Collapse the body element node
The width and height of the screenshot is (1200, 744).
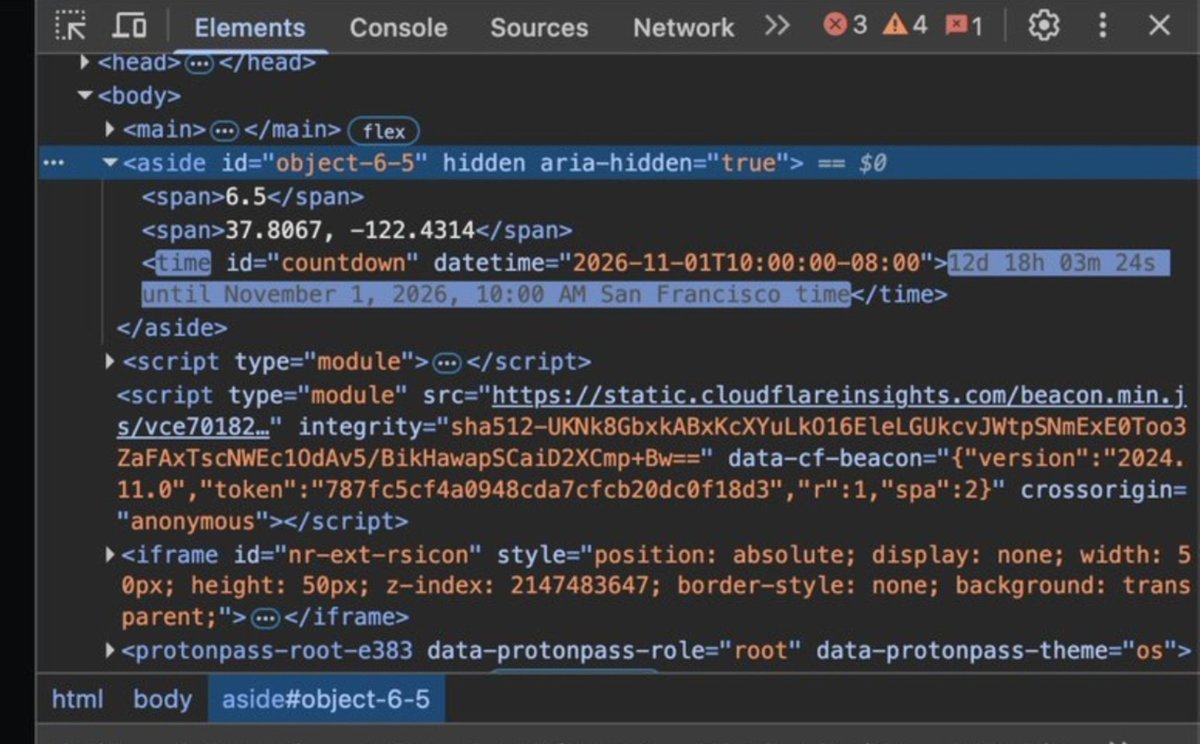(x=85, y=96)
